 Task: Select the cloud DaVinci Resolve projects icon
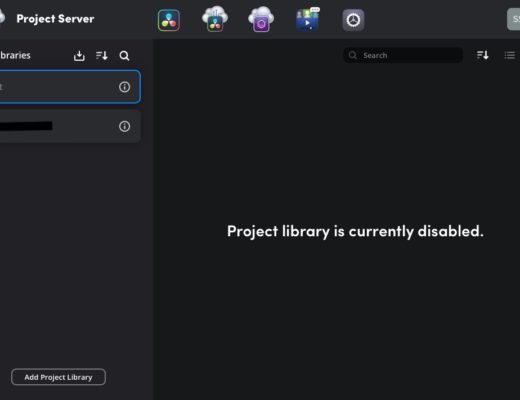click(x=215, y=19)
